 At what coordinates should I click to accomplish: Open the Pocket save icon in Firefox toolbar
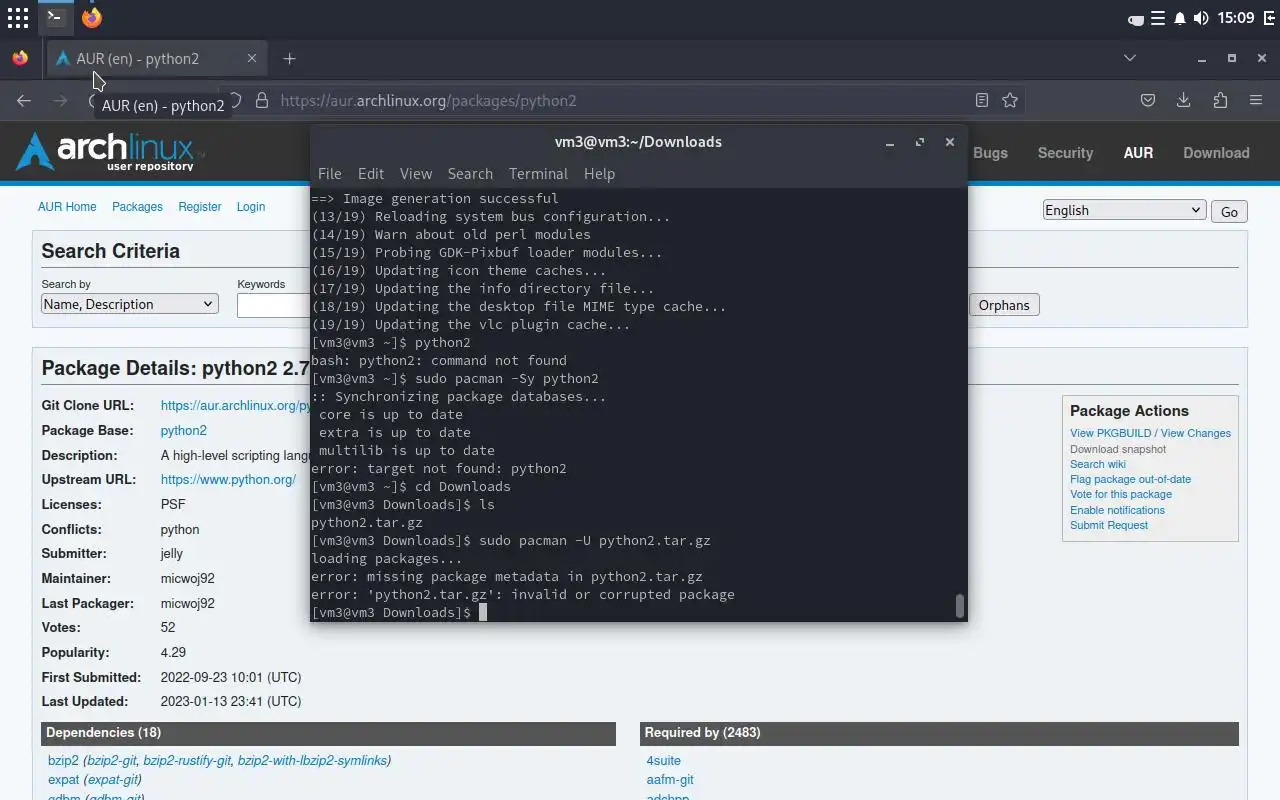click(1148, 100)
